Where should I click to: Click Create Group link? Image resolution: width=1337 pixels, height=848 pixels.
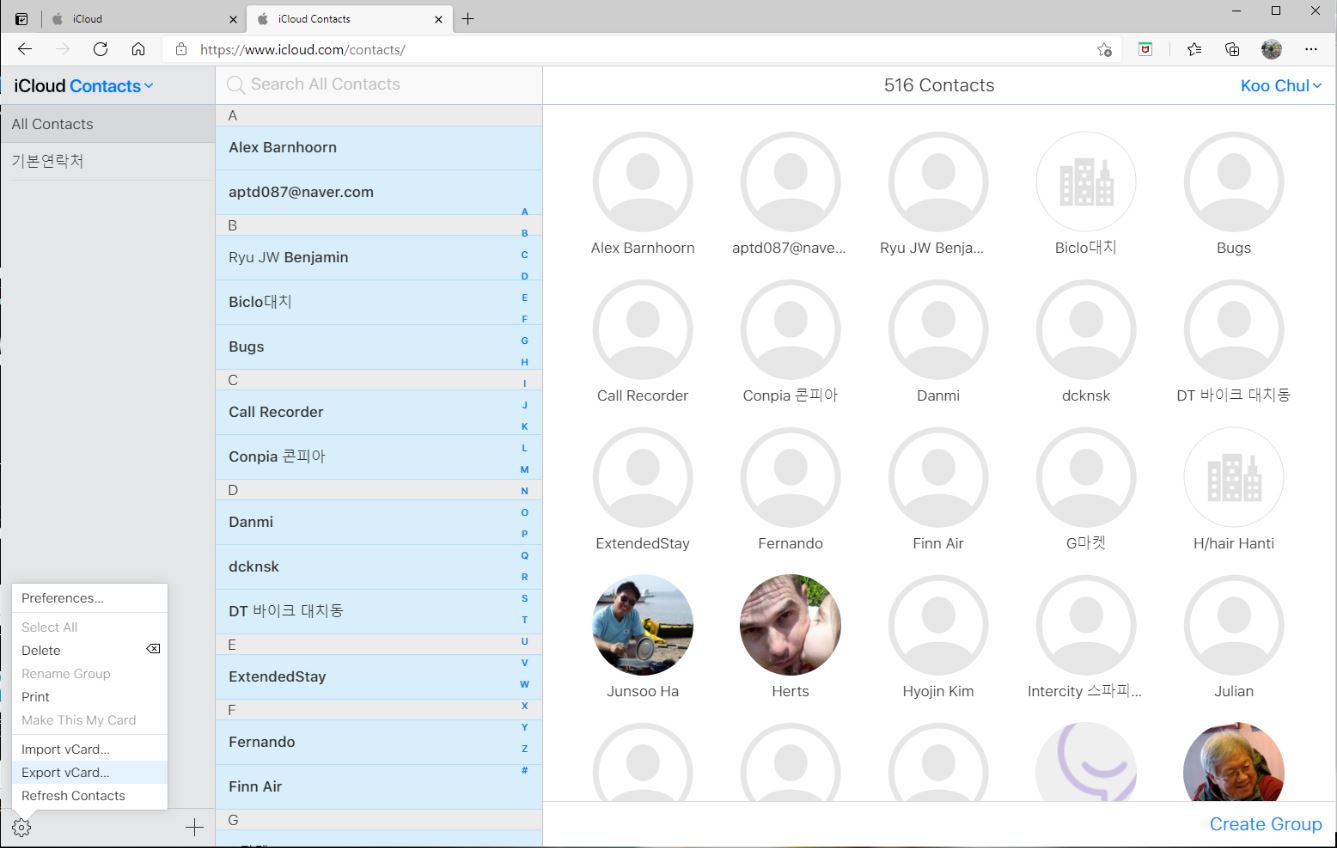pos(1265,824)
